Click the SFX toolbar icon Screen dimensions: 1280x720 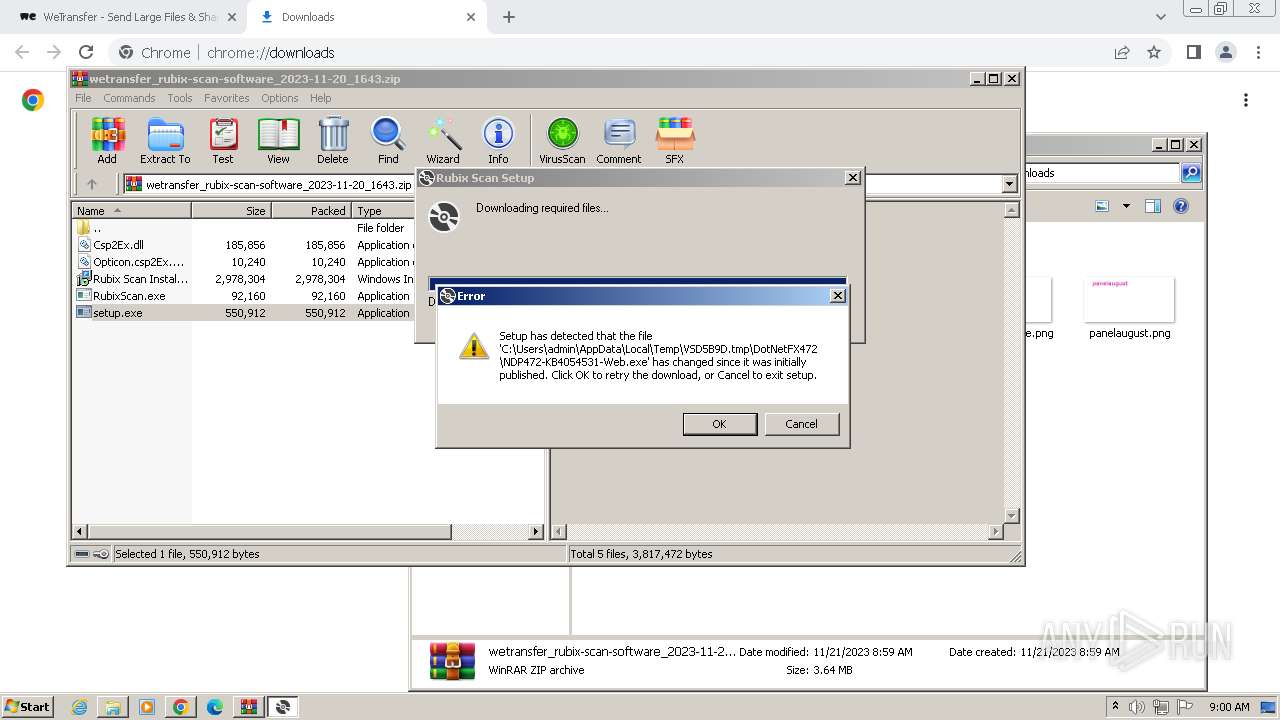(675, 140)
